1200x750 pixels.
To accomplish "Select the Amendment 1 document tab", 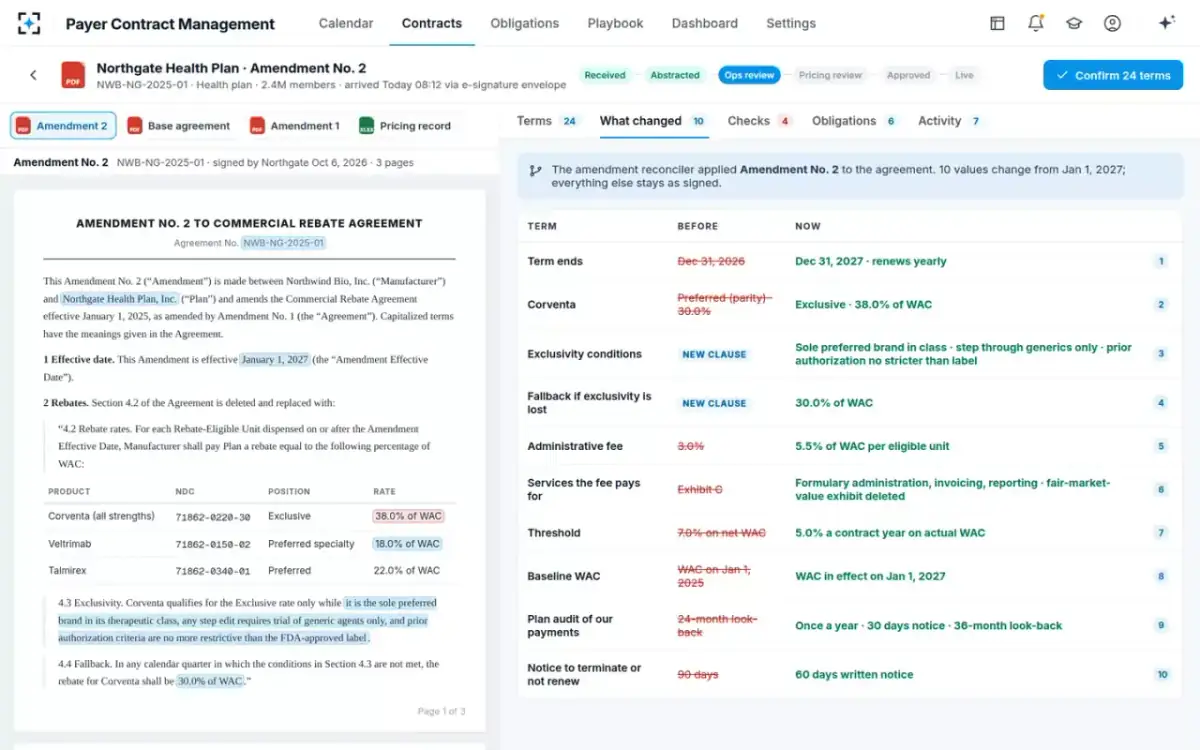I will click(296, 126).
